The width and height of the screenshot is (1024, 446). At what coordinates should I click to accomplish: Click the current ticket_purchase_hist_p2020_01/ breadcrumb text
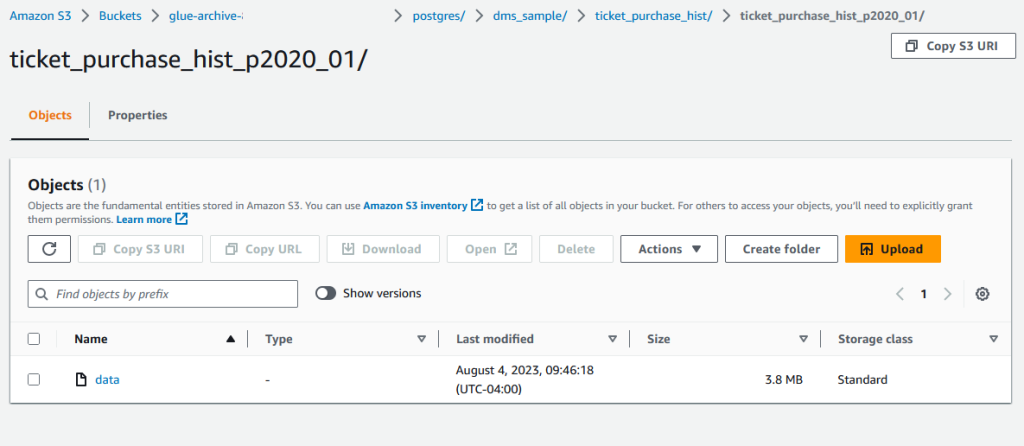click(x=832, y=16)
